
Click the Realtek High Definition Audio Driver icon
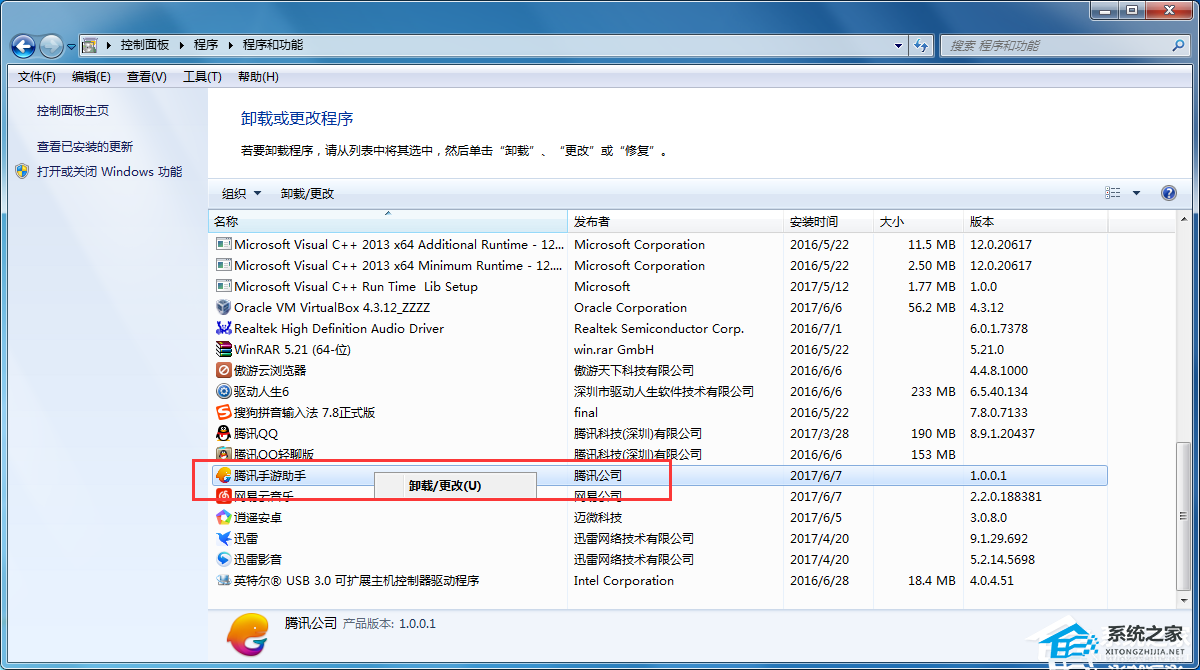click(224, 329)
